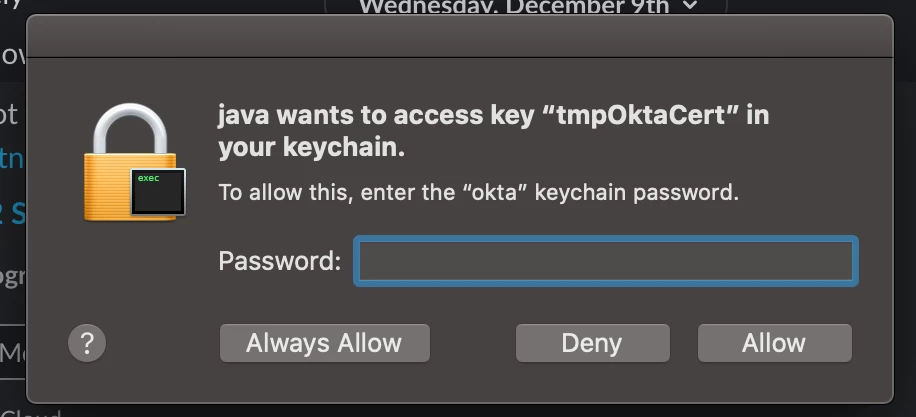Click the gold padlock icon

point(130,162)
